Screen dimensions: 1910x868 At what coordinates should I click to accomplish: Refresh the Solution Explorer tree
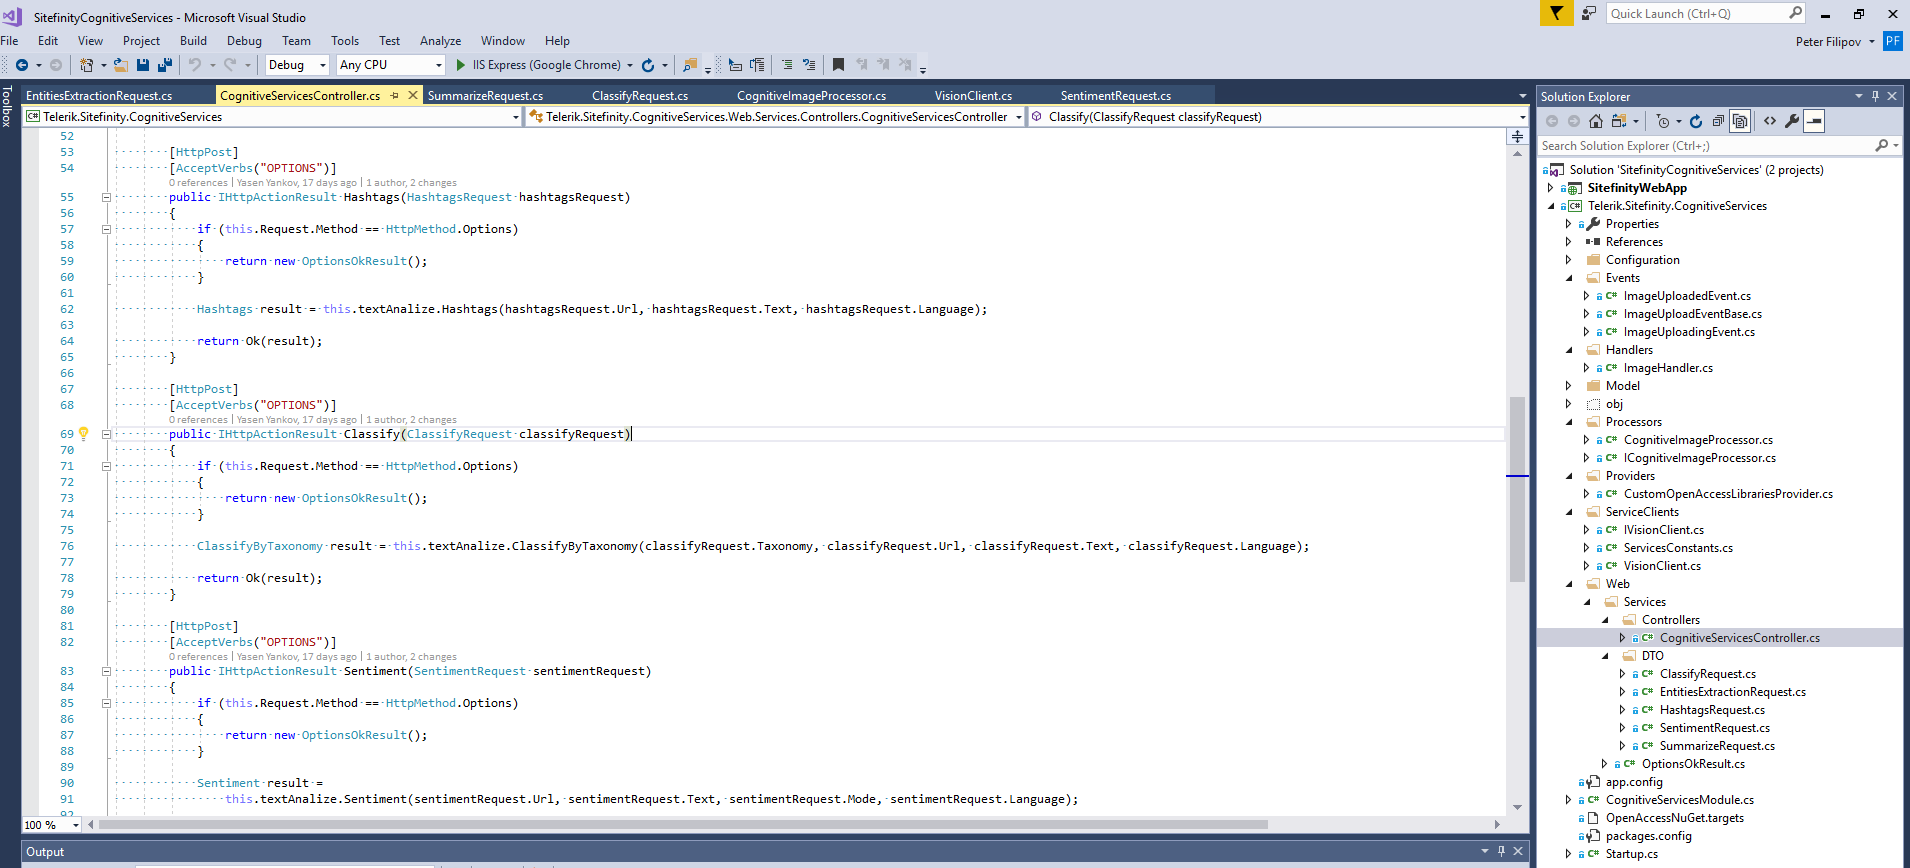[1696, 121]
